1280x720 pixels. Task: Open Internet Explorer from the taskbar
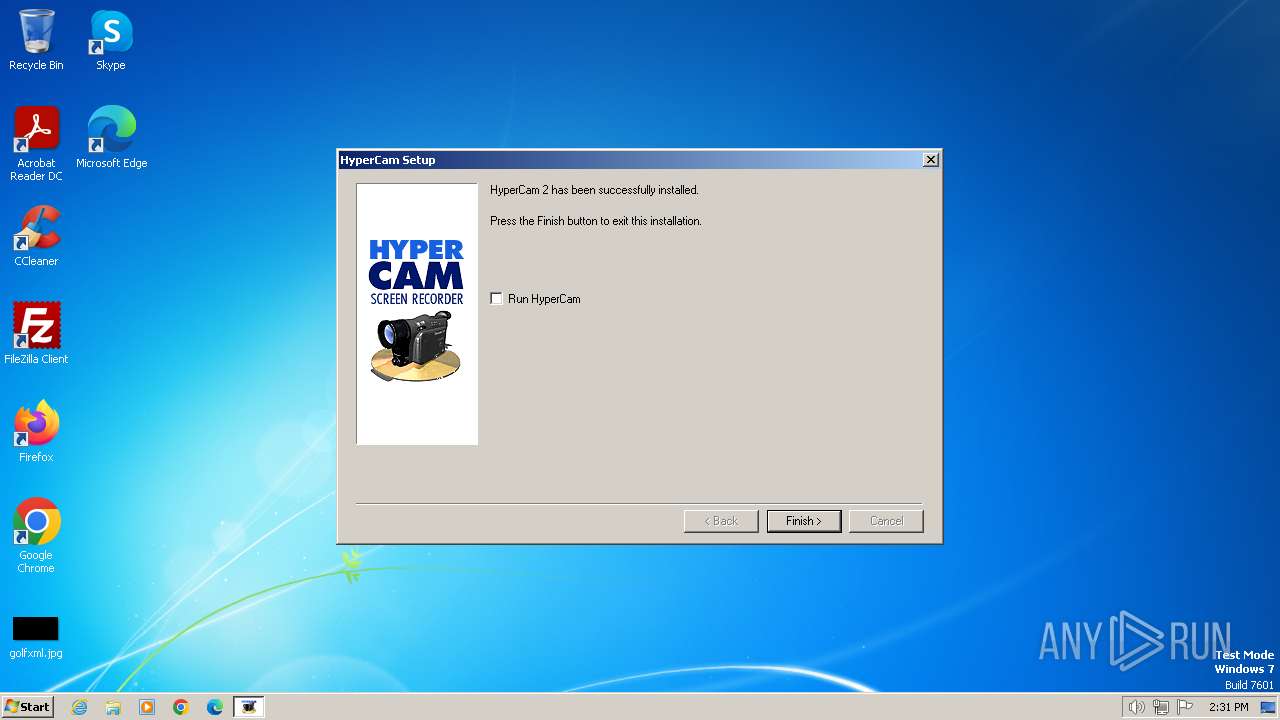(x=79, y=707)
